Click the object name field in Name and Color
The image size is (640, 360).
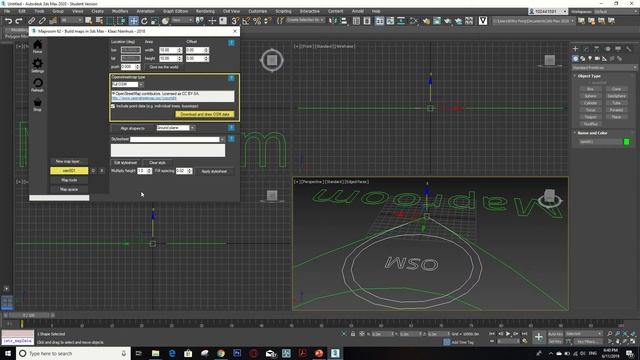(599, 142)
